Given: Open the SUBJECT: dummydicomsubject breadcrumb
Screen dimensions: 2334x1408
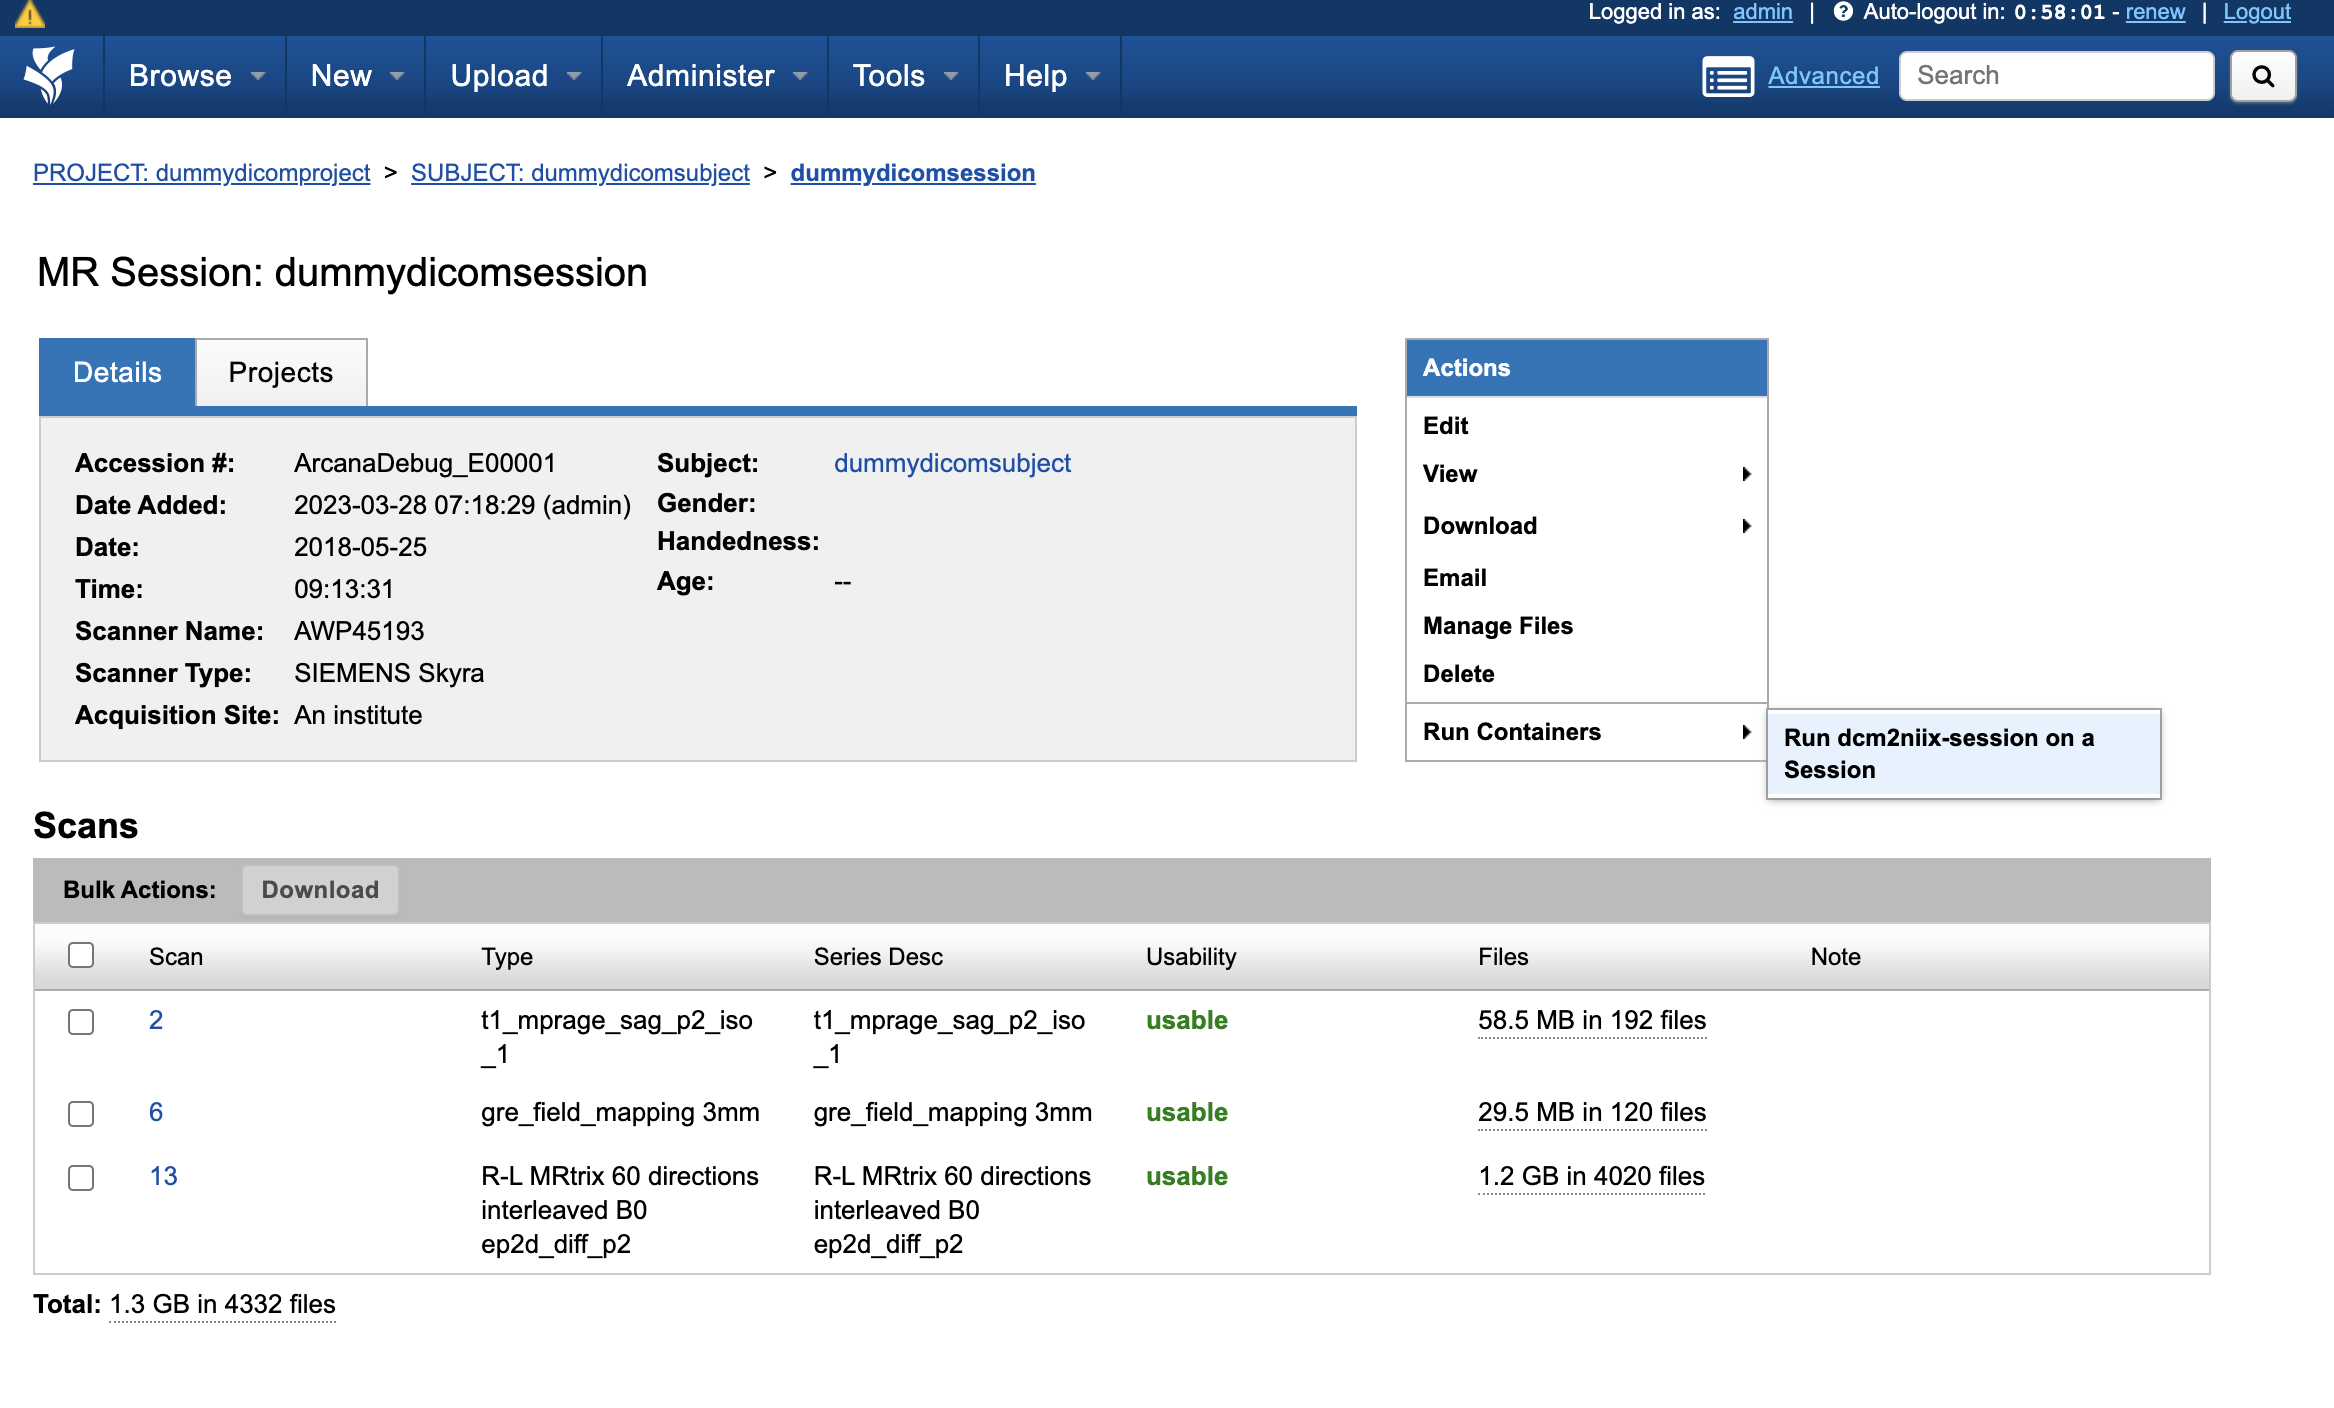Looking at the screenshot, I should pos(580,173).
